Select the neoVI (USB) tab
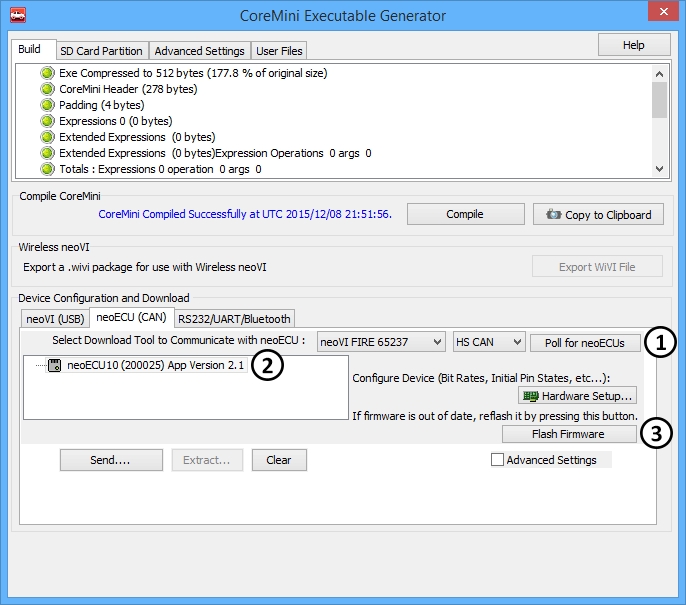Screen dimensions: 686x605 pyautogui.click(x=54, y=319)
